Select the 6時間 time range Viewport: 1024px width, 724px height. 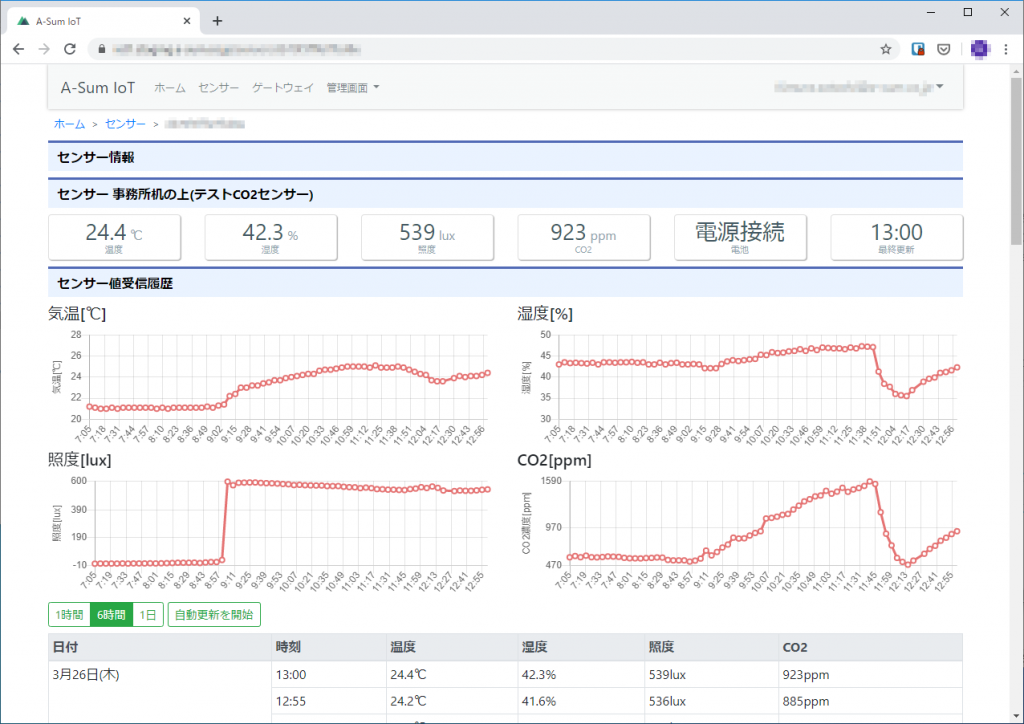[x=110, y=615]
